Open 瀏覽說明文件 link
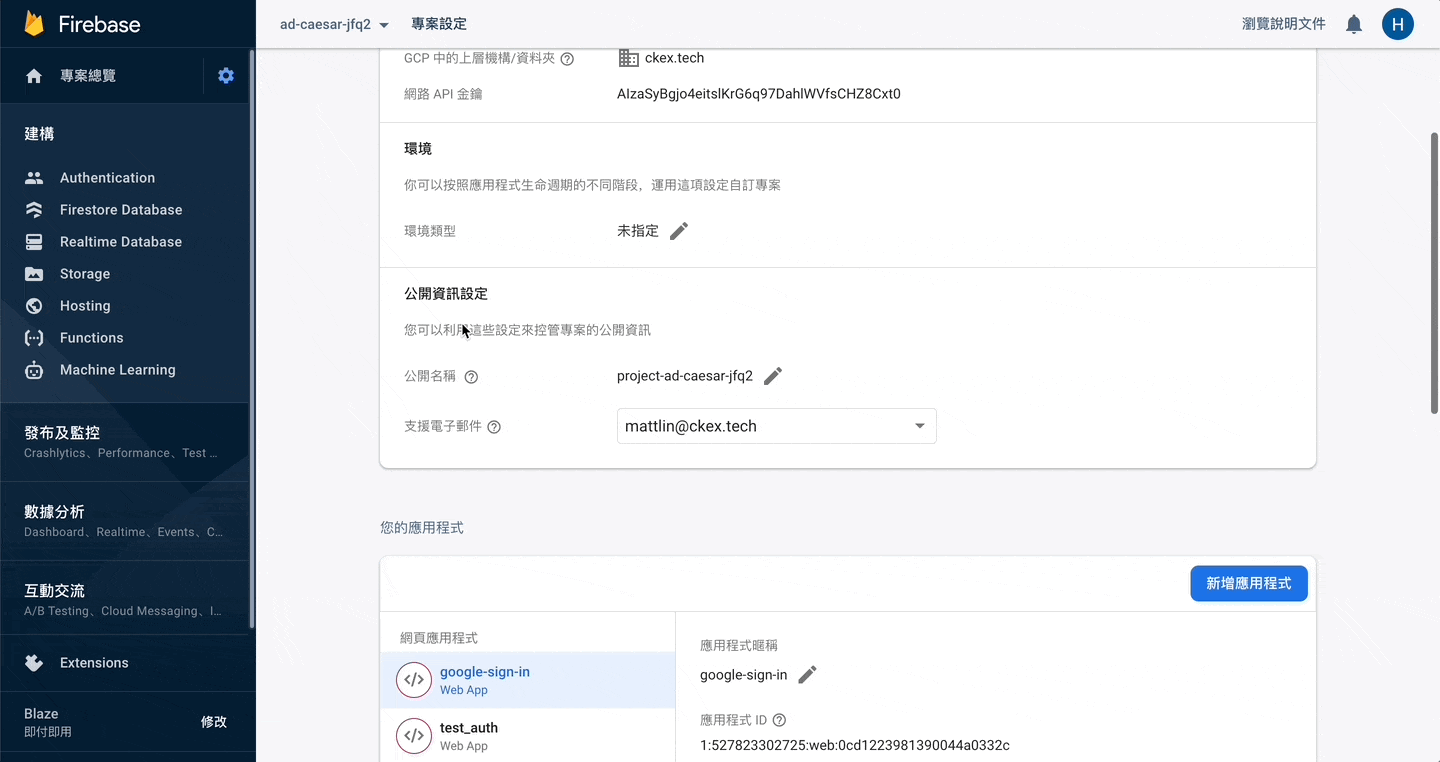1440x762 pixels. pos(1284,24)
